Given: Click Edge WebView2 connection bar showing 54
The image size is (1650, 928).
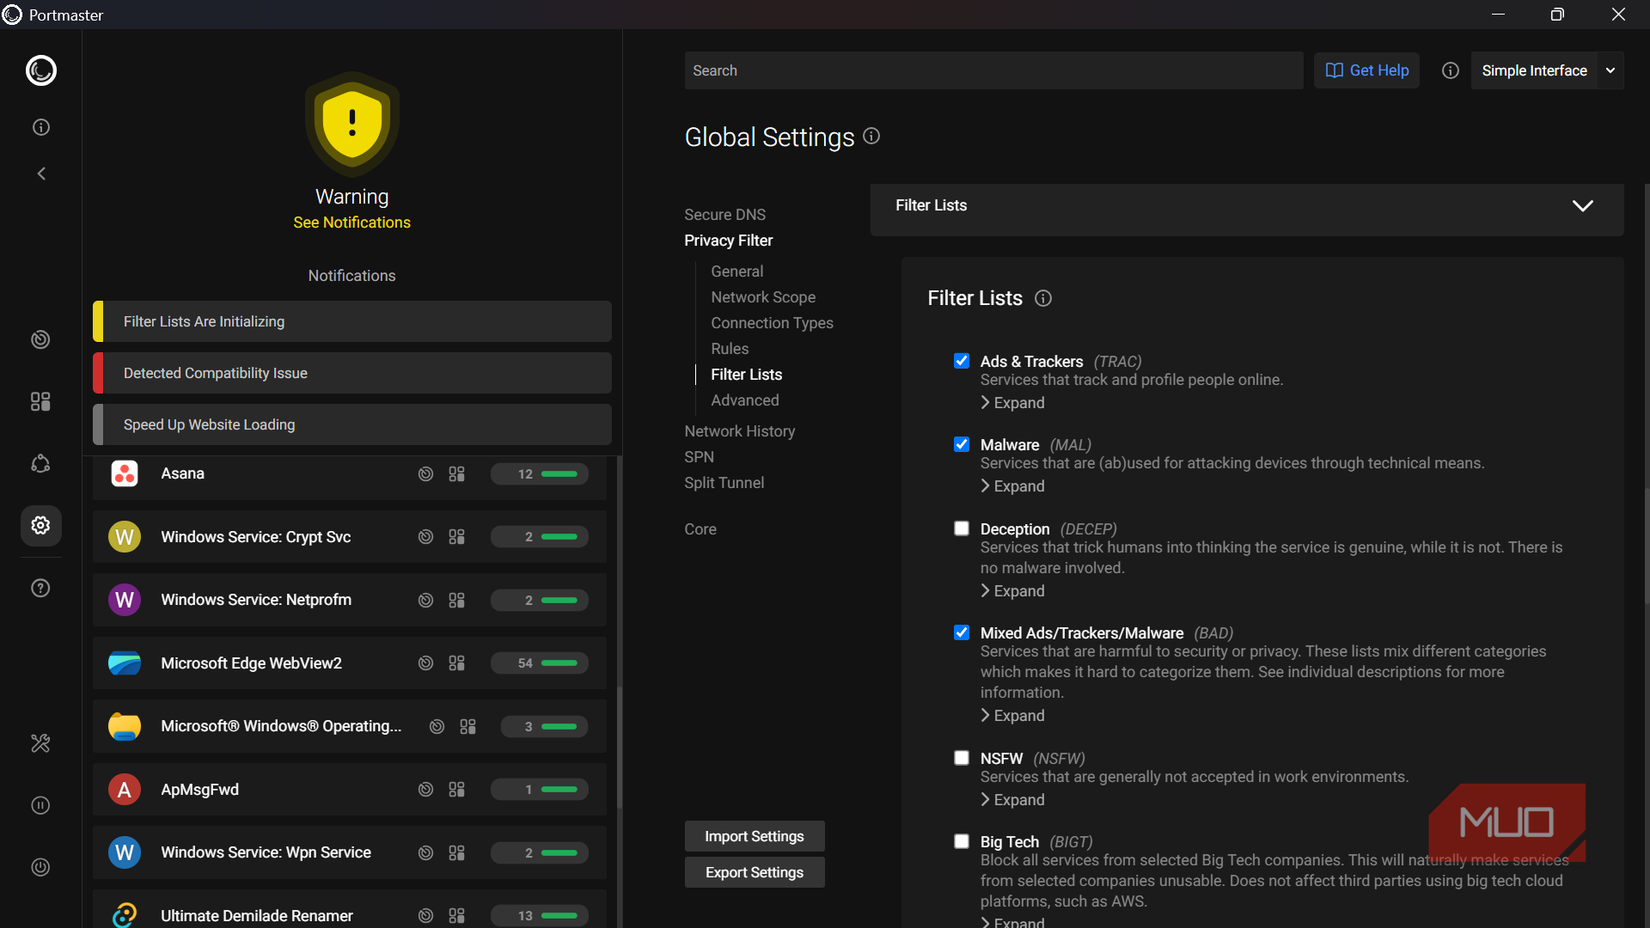Looking at the screenshot, I should tap(539, 663).
